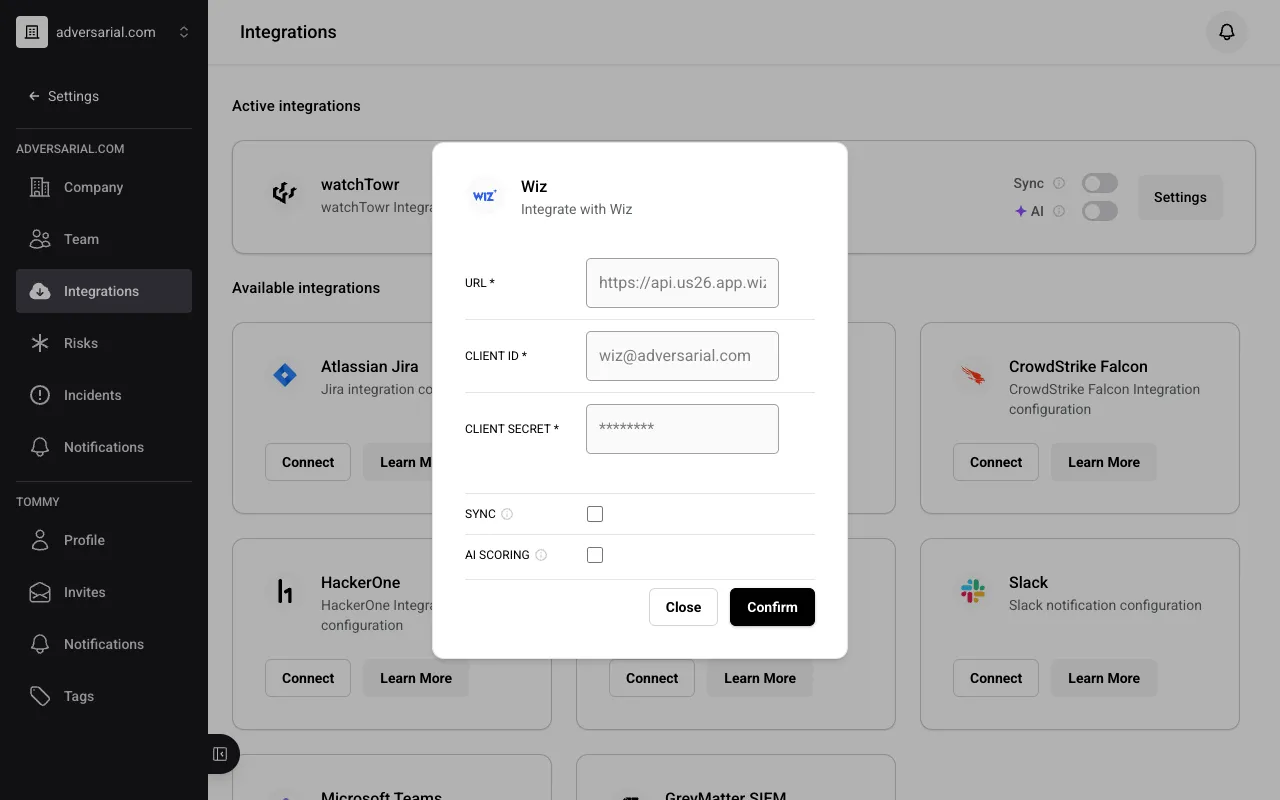
Task: Open the Incidents section
Action: coord(104,395)
